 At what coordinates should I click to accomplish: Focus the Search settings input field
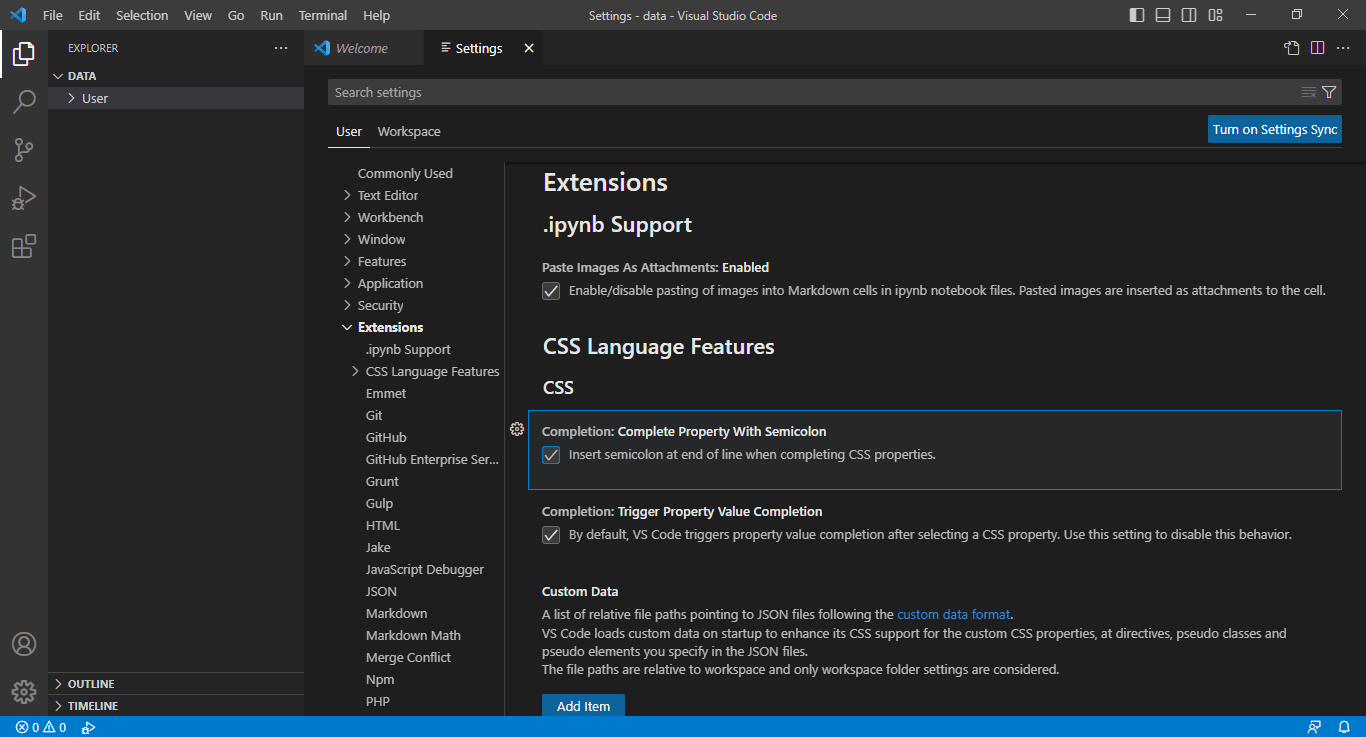(x=813, y=92)
